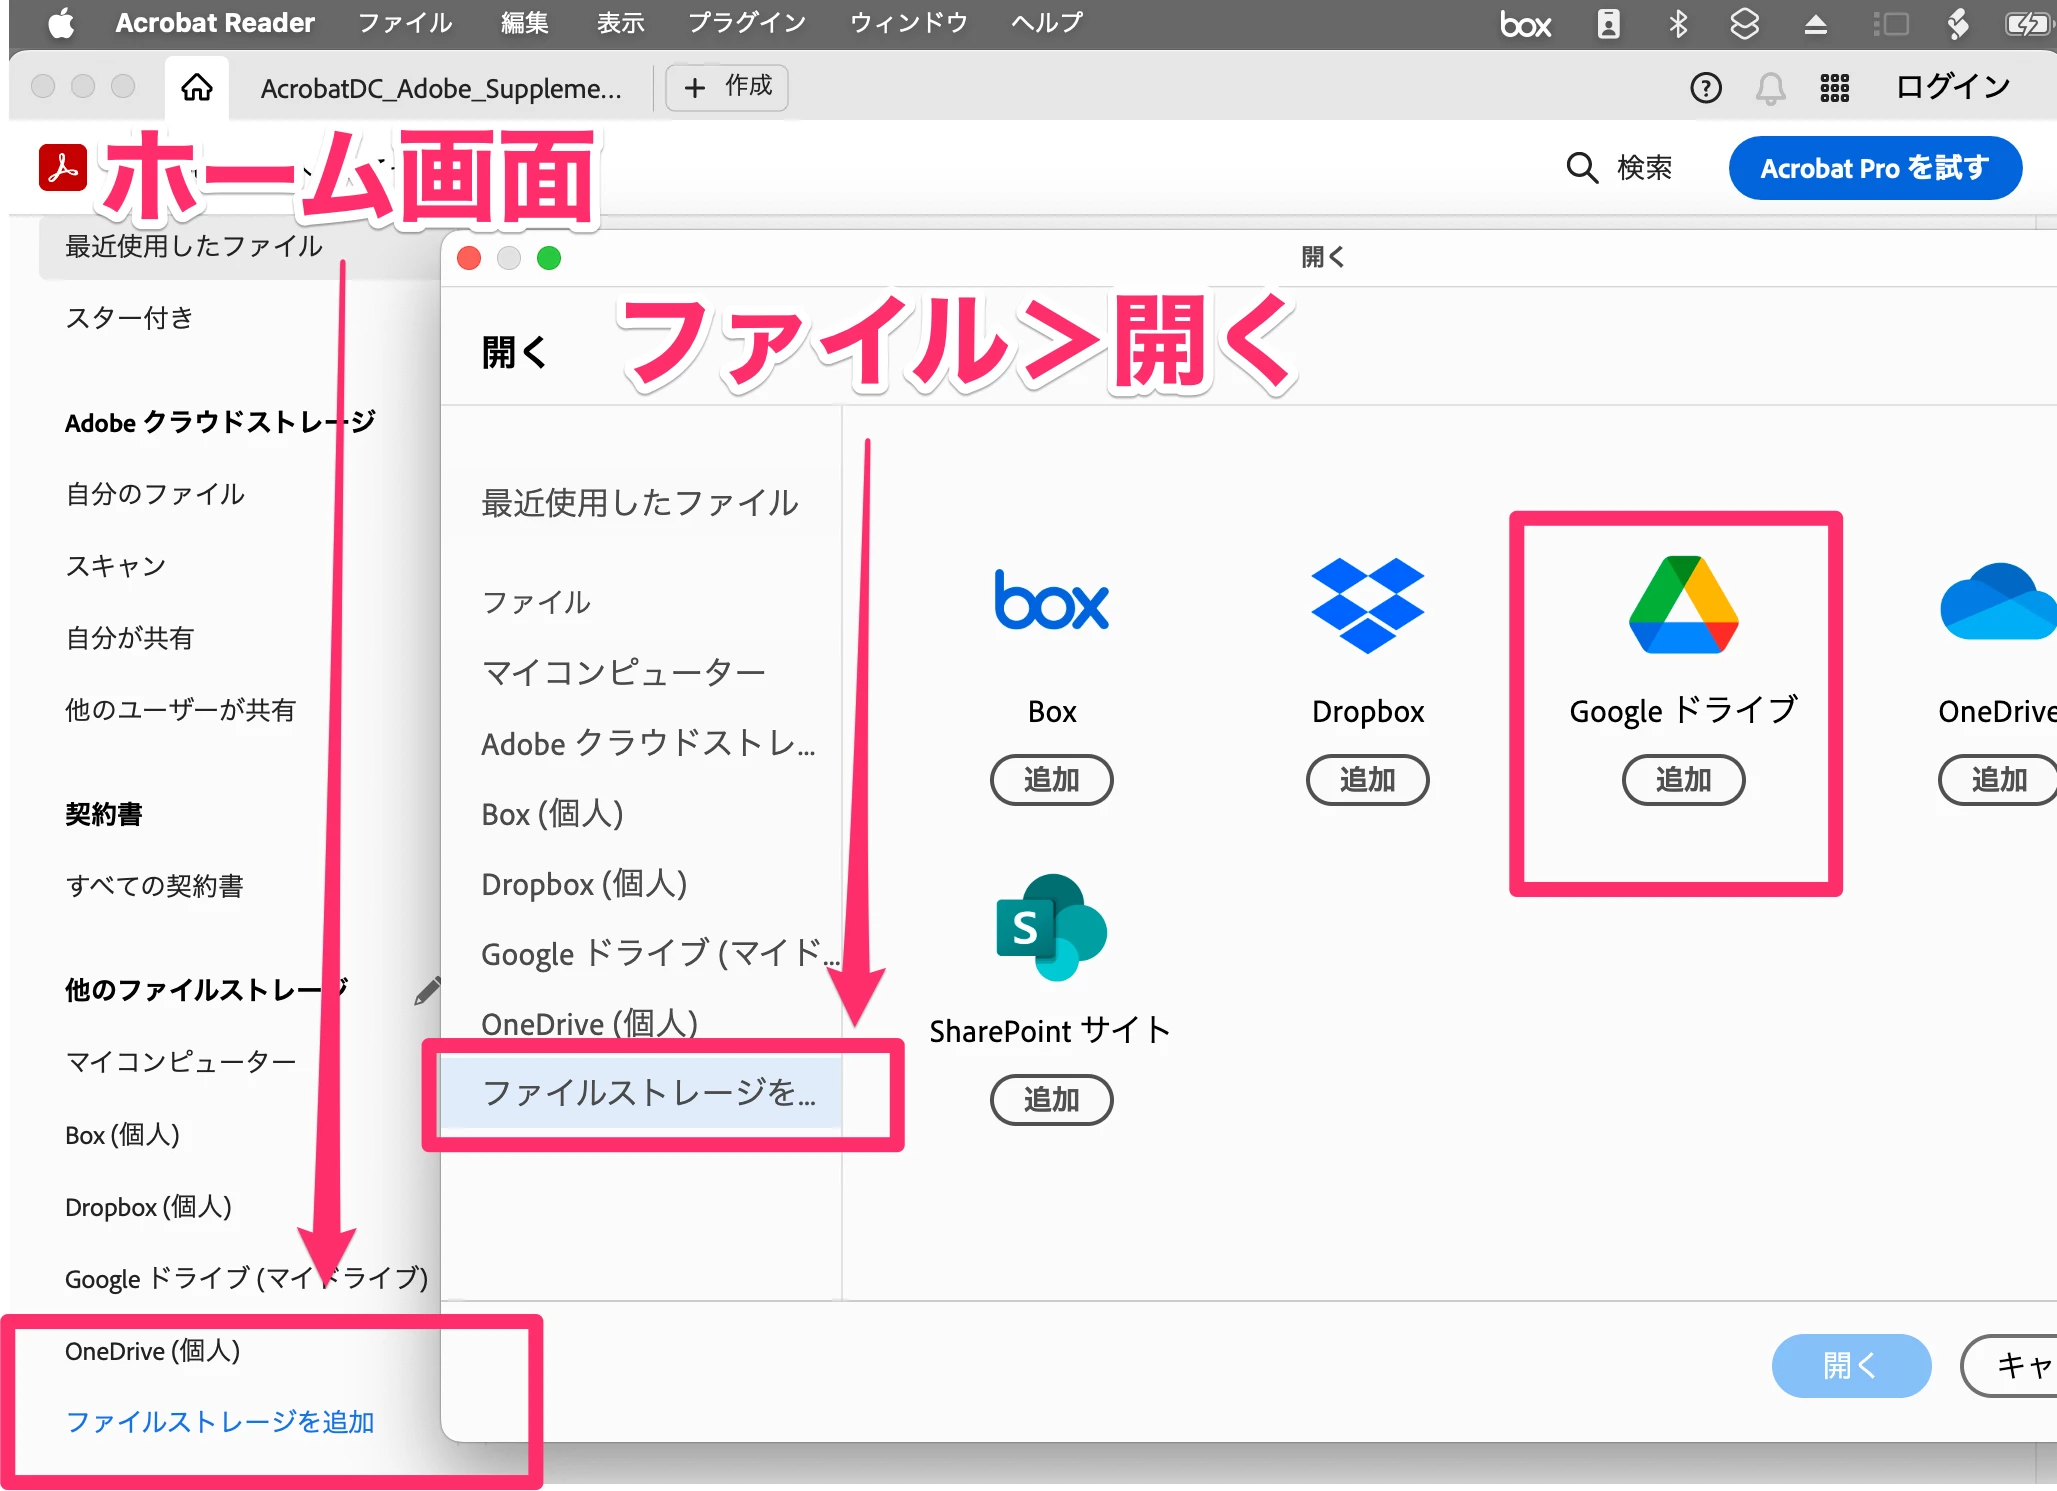Image resolution: width=2057 pixels, height=1491 pixels.
Task: Open the ファイル menu in the menu bar
Action: pos(405,23)
